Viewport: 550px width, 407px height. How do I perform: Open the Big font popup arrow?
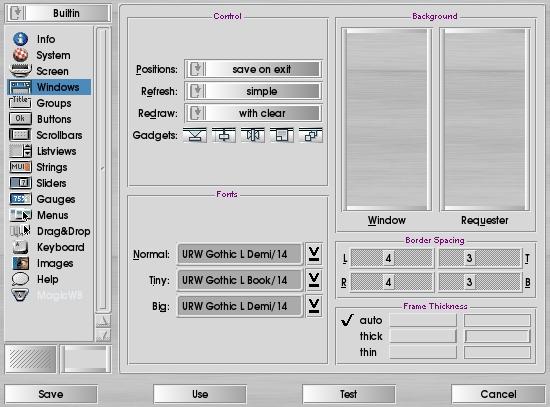tap(314, 306)
